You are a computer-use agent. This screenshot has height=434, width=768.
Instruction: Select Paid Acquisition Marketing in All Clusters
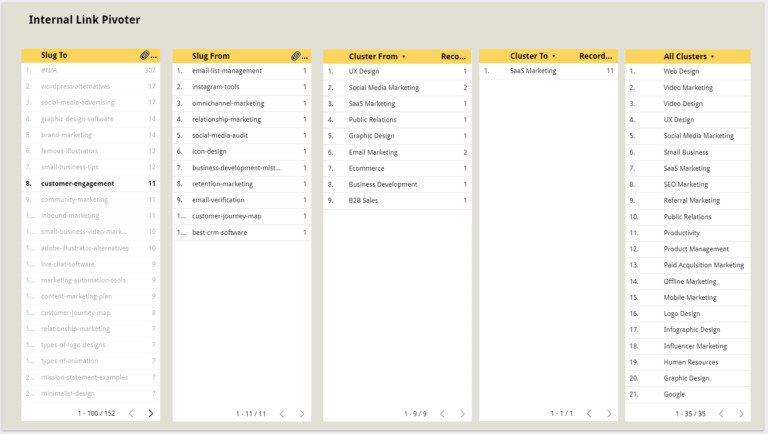[x=688, y=265]
